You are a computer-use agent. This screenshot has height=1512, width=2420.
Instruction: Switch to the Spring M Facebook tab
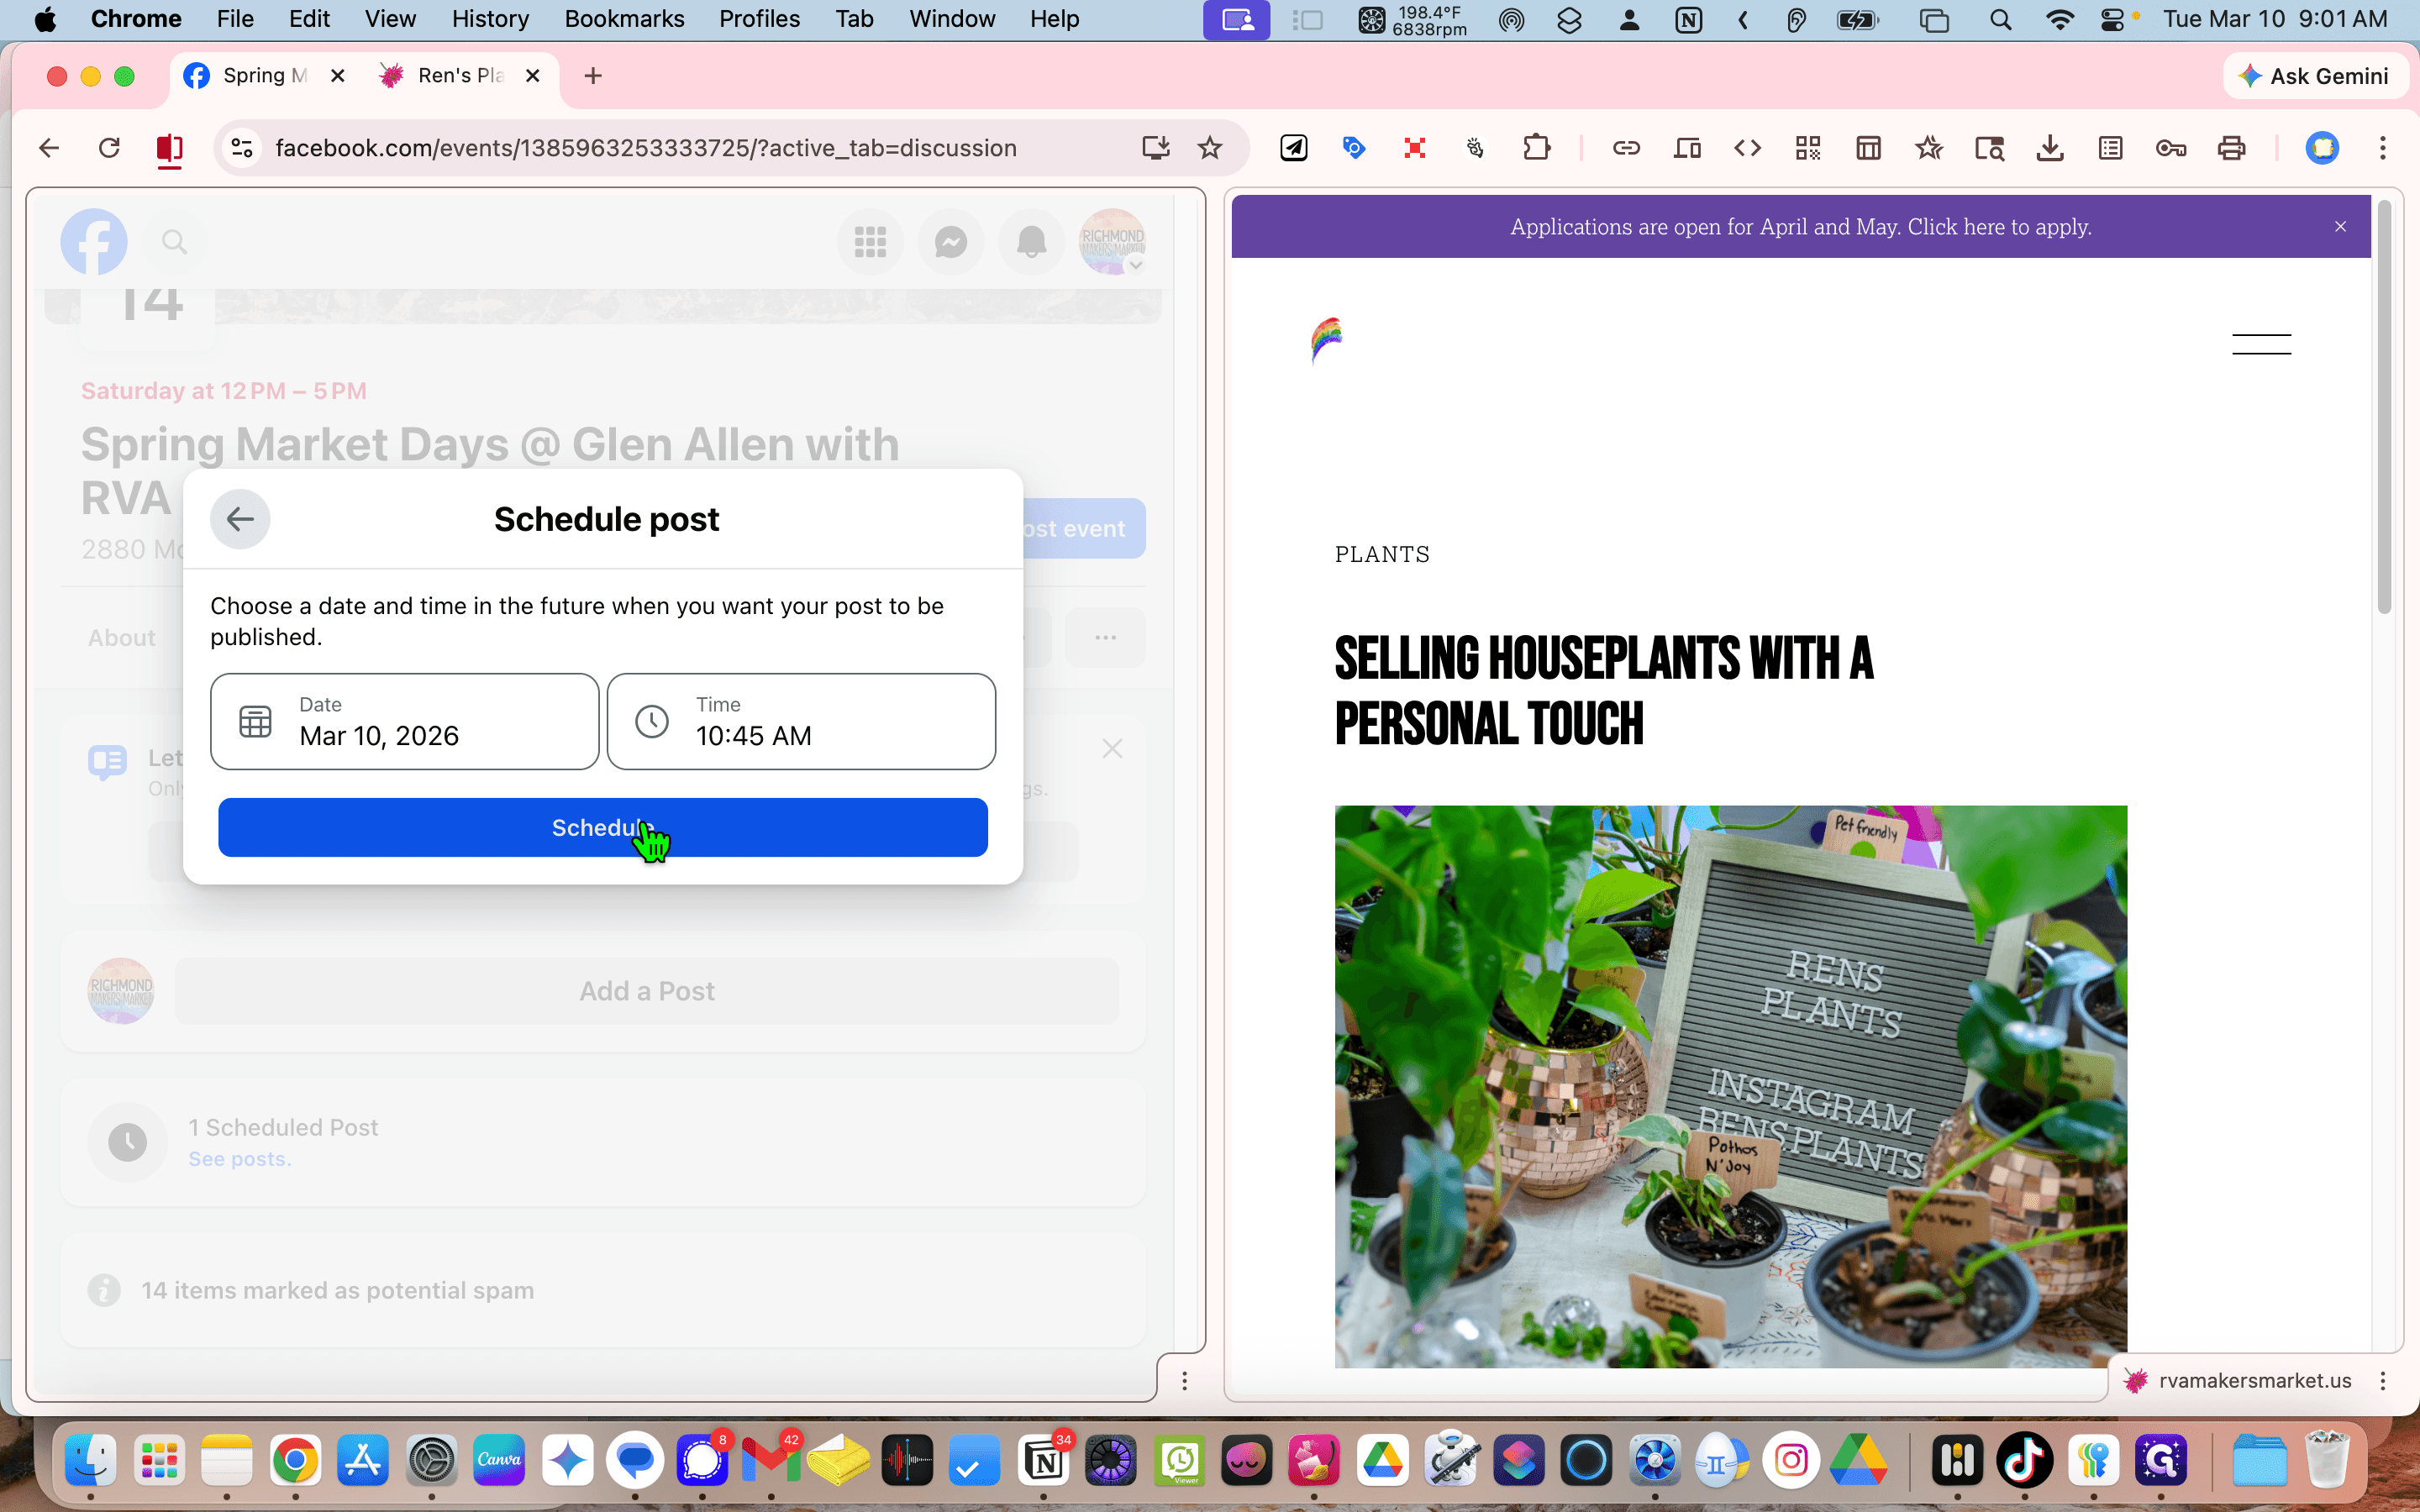264,76
